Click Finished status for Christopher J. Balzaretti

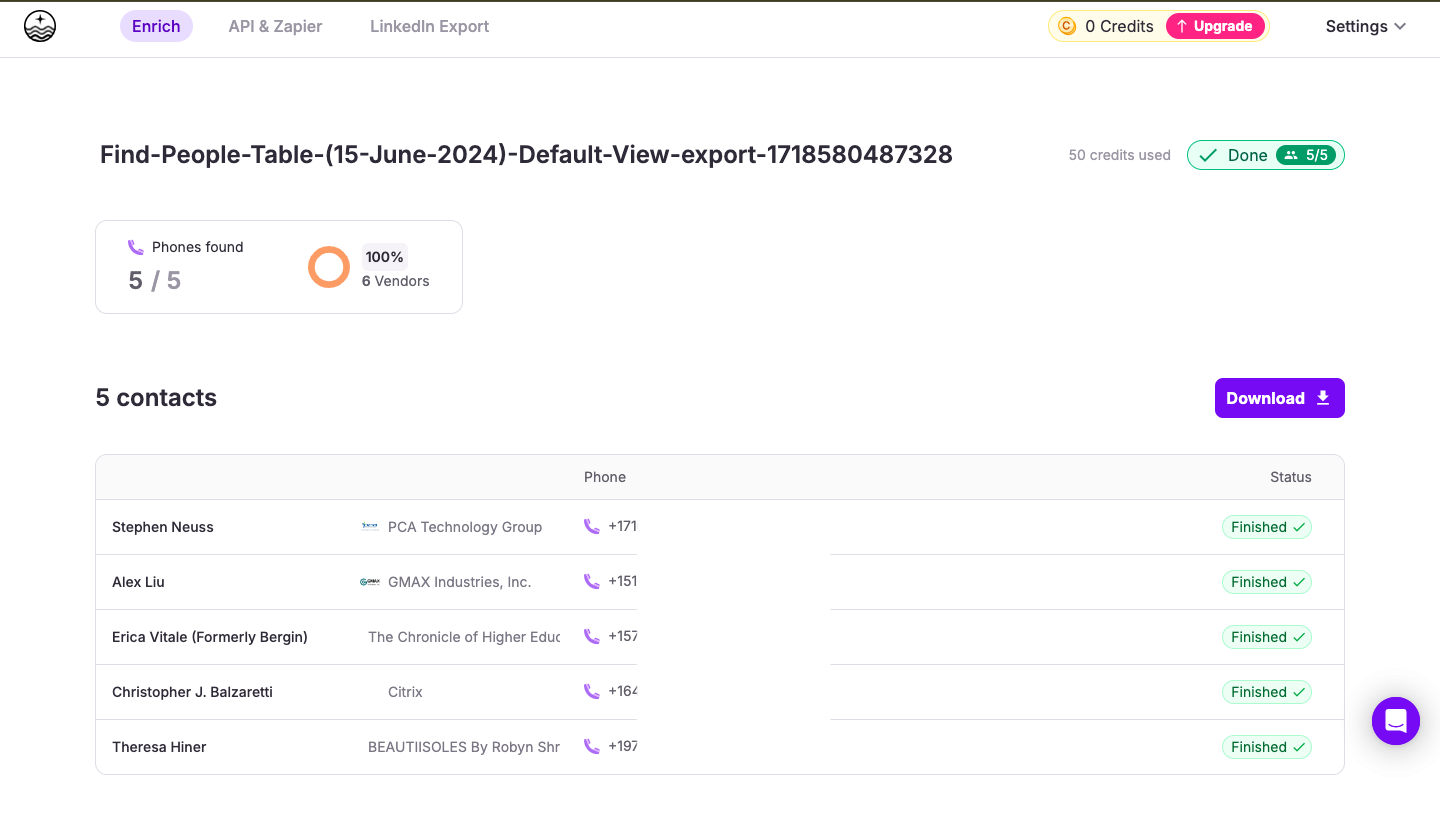[1266, 692]
